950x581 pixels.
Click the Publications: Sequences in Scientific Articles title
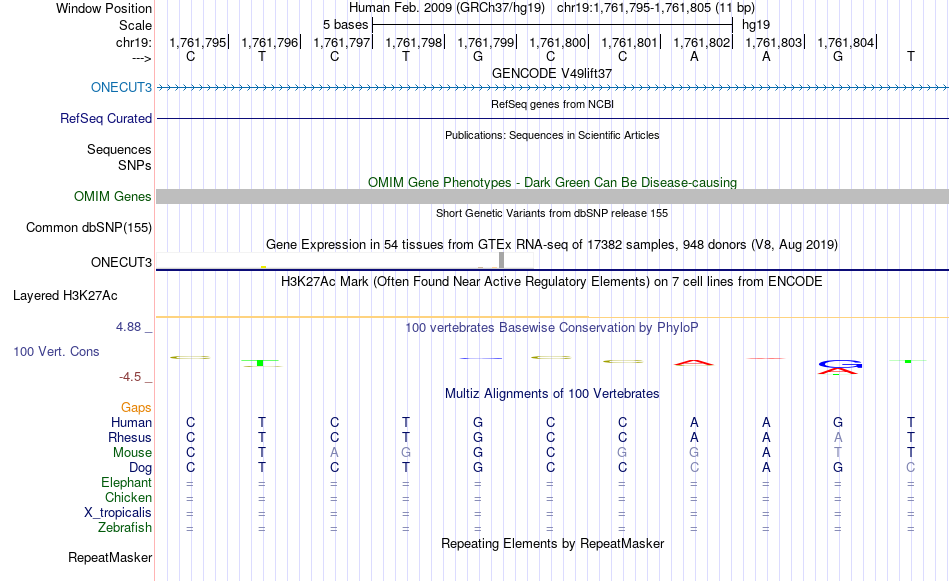click(552, 135)
